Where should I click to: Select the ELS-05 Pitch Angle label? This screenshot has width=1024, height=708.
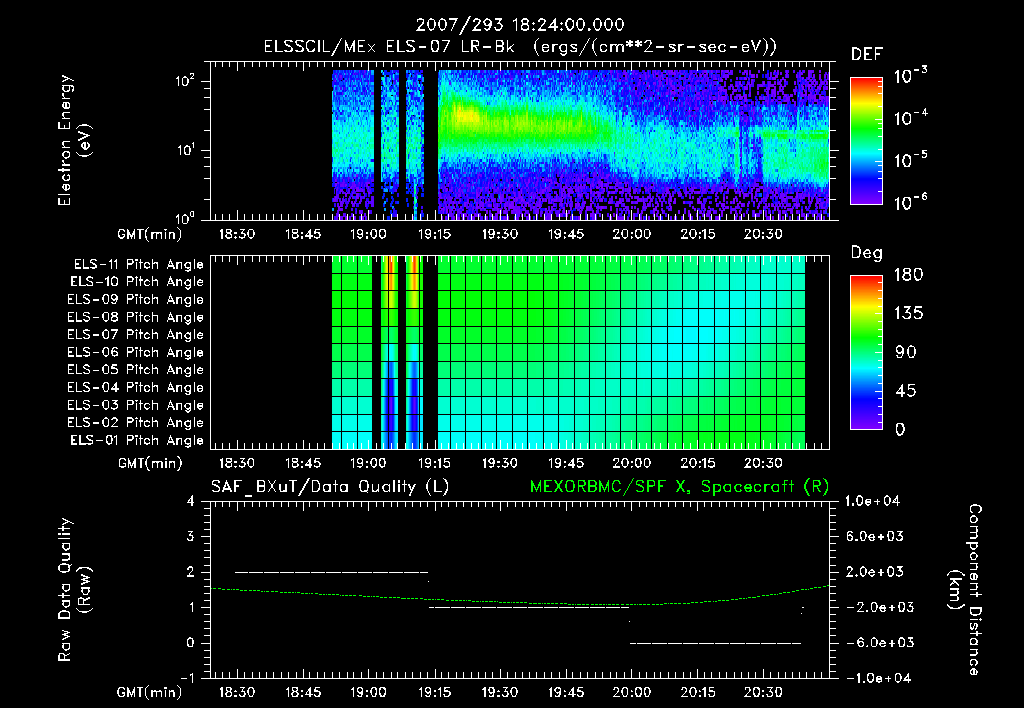pyautogui.click(x=136, y=370)
